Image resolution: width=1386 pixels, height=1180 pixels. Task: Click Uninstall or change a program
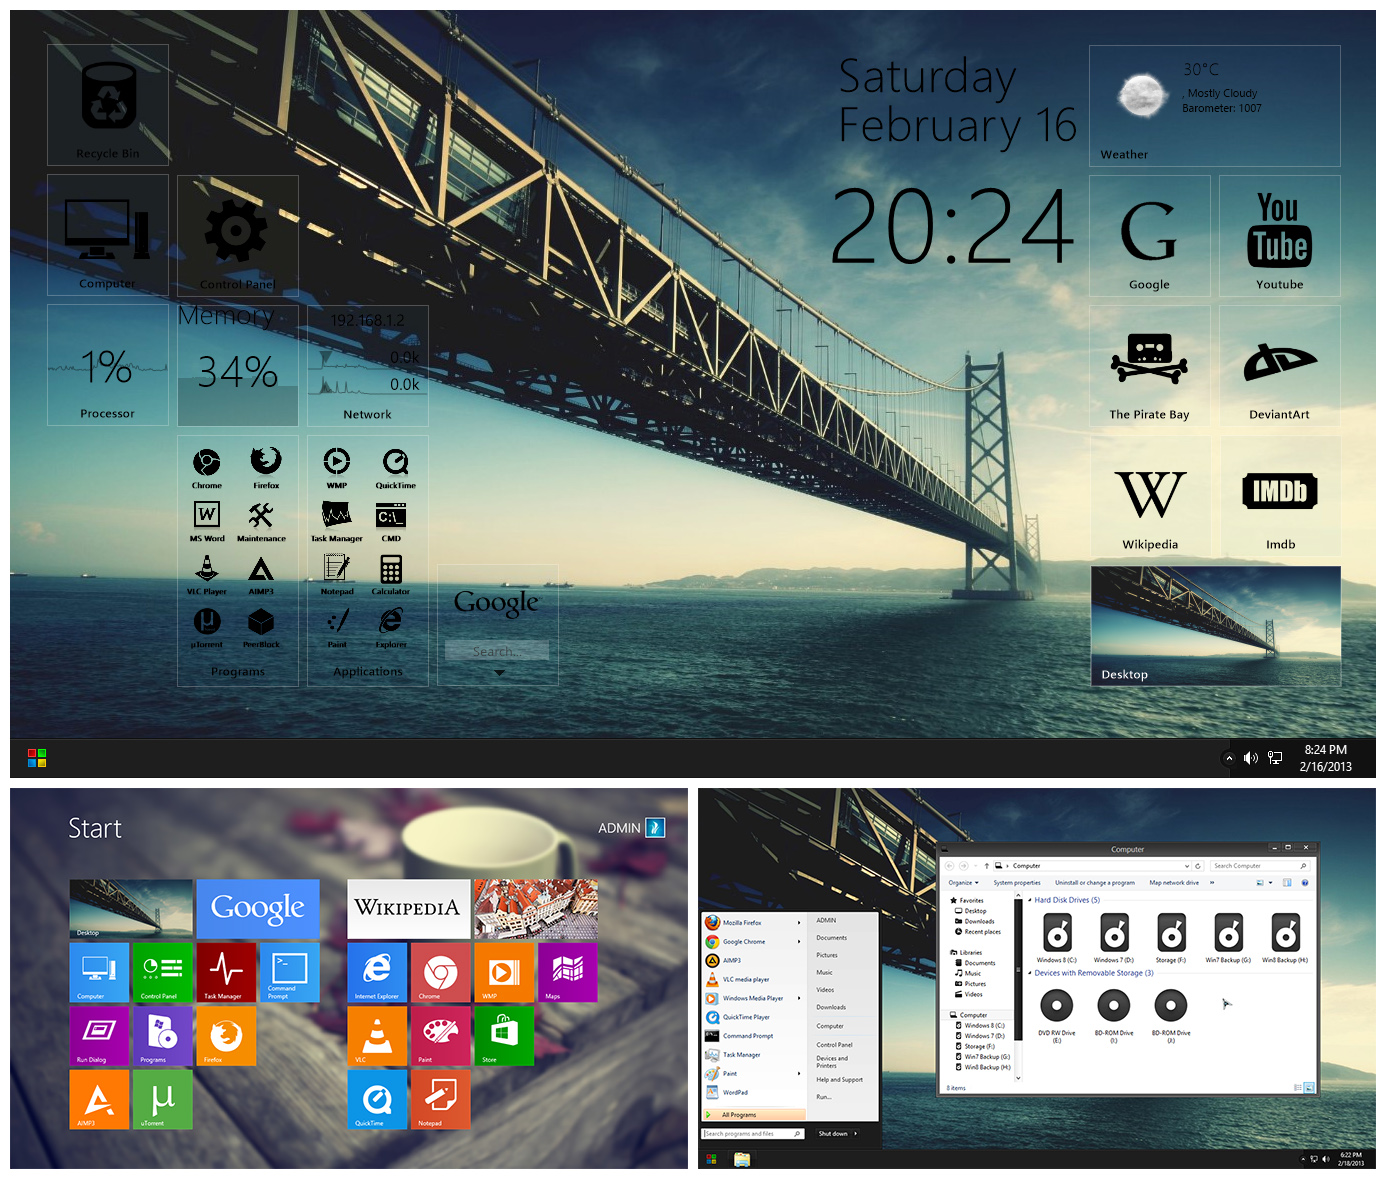click(x=1095, y=883)
